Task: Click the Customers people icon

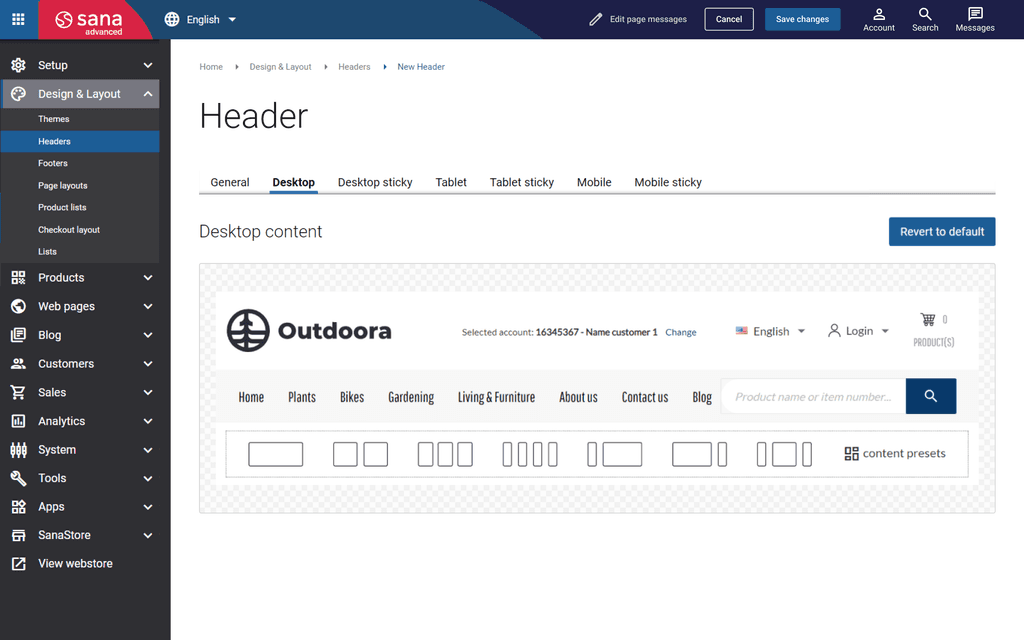Action: 18,364
